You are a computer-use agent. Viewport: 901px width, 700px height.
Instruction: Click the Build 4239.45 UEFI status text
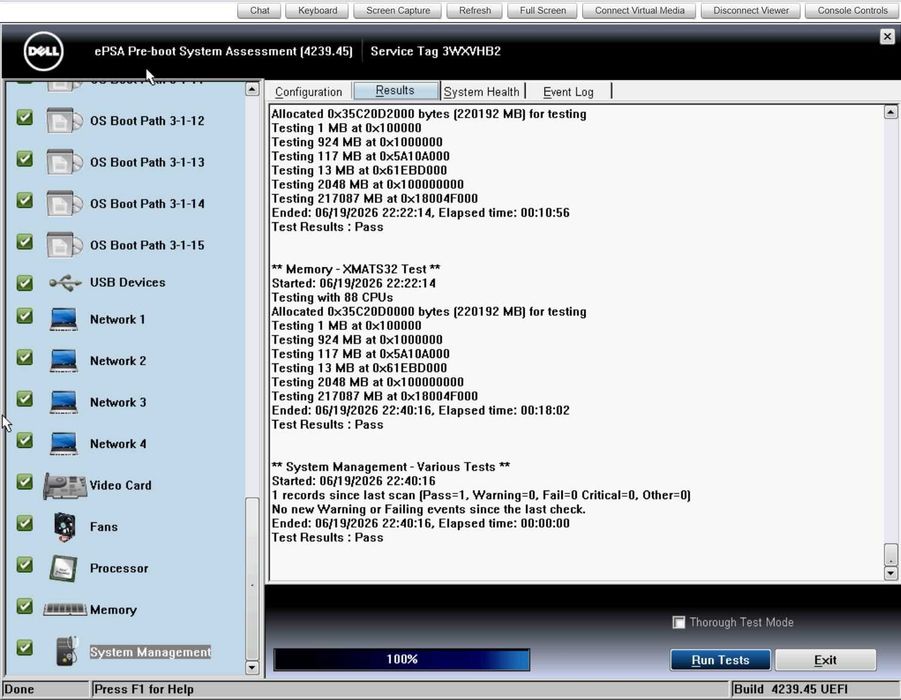[x=791, y=689]
